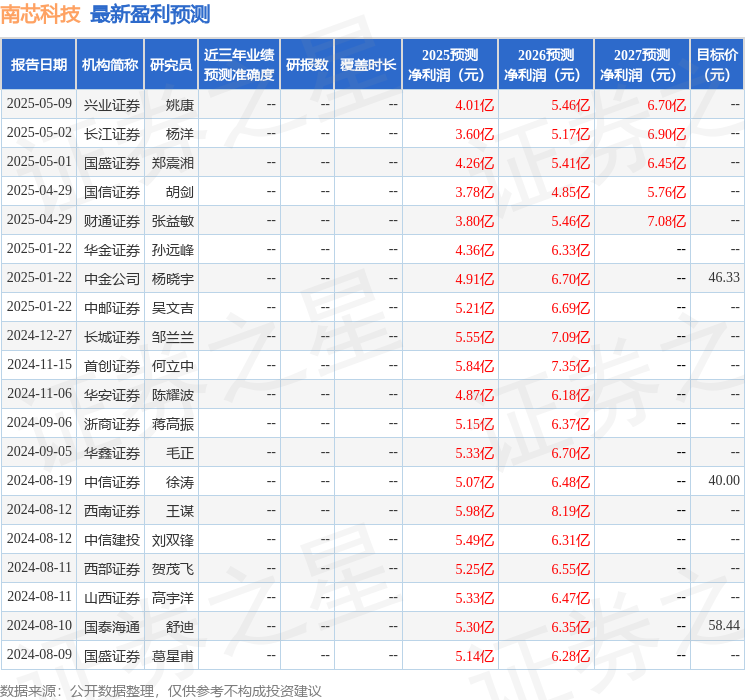Sort by 2025预测净利润 column header
Screen dimensions: 745x700
point(450,64)
